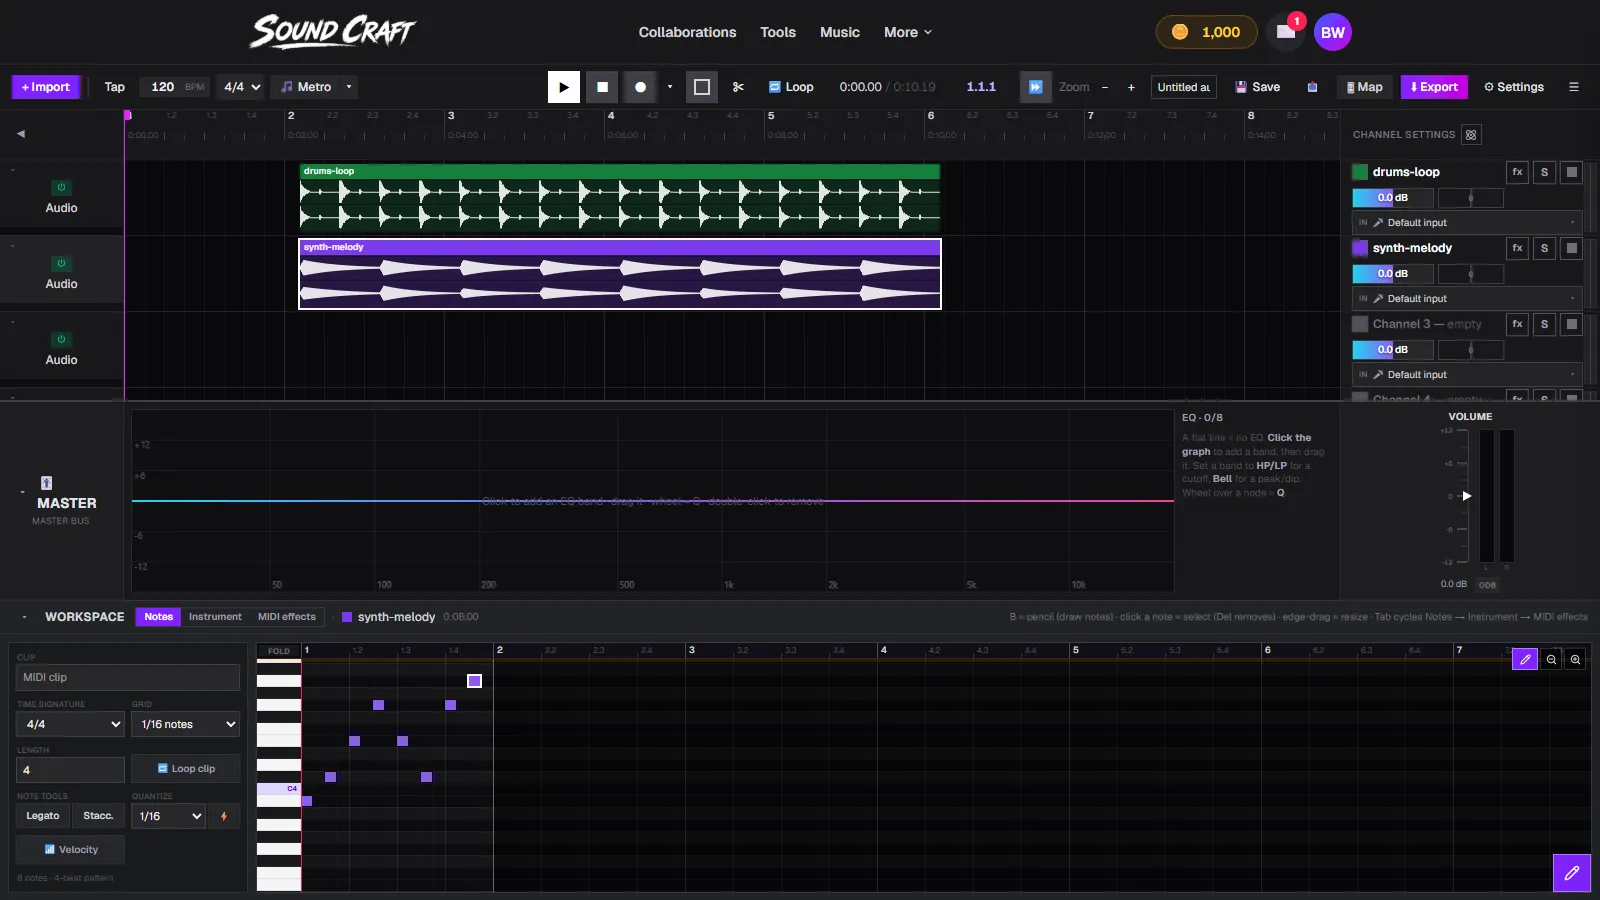Open the 1/16 notes grid dropdown
1600x900 pixels.
(186, 724)
